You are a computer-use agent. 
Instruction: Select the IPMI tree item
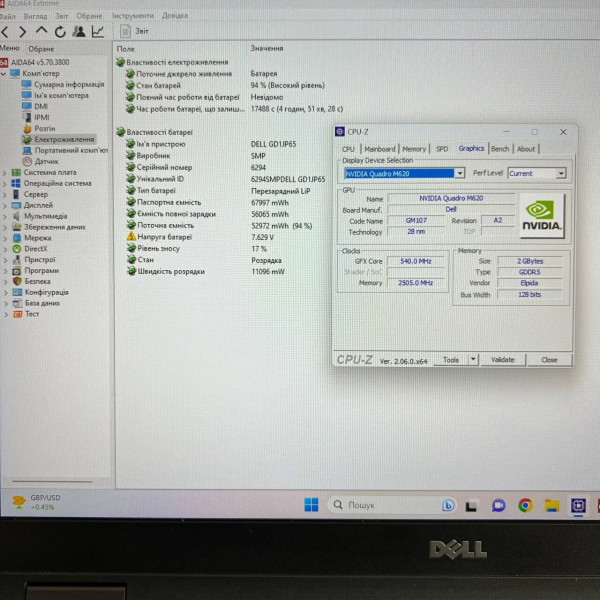point(36,117)
